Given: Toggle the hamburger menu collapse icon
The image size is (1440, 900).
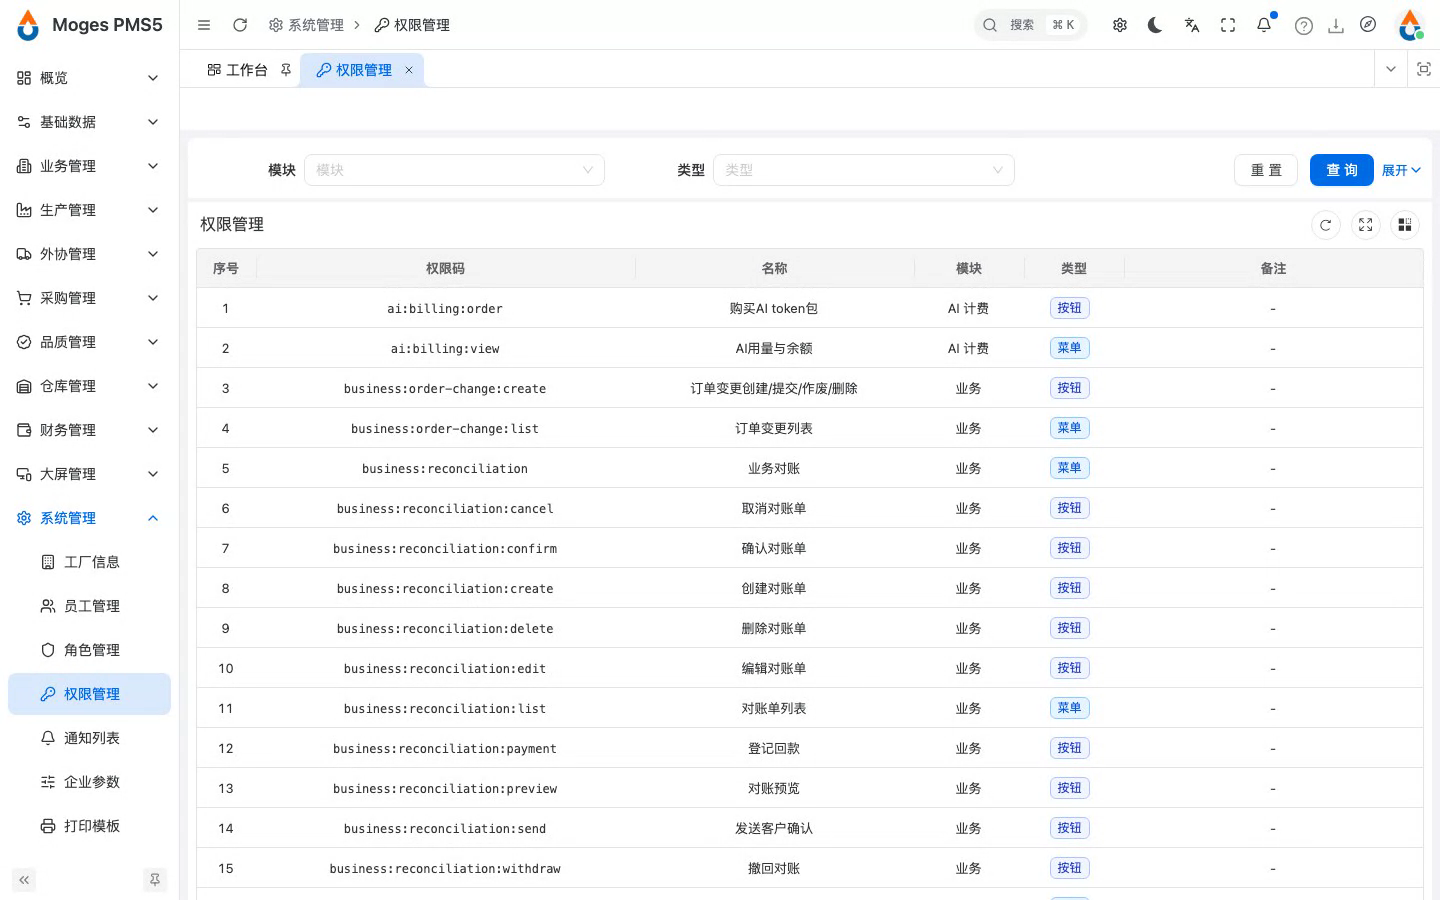Looking at the screenshot, I should (204, 25).
